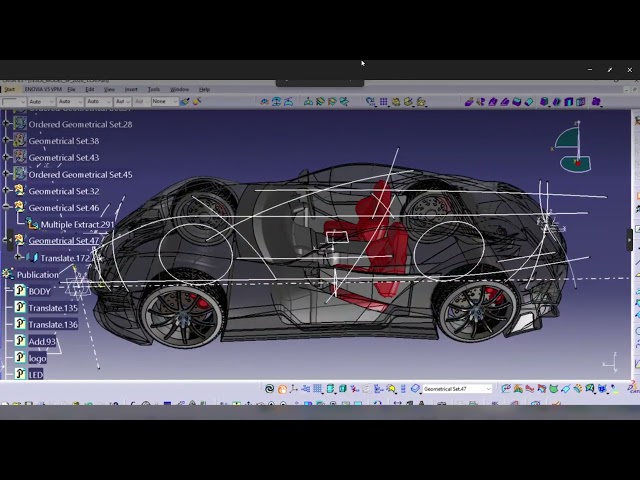Screen dimensions: 640x480
Task: Click the Axis System icon in bottom toolbar
Action: 293,389
